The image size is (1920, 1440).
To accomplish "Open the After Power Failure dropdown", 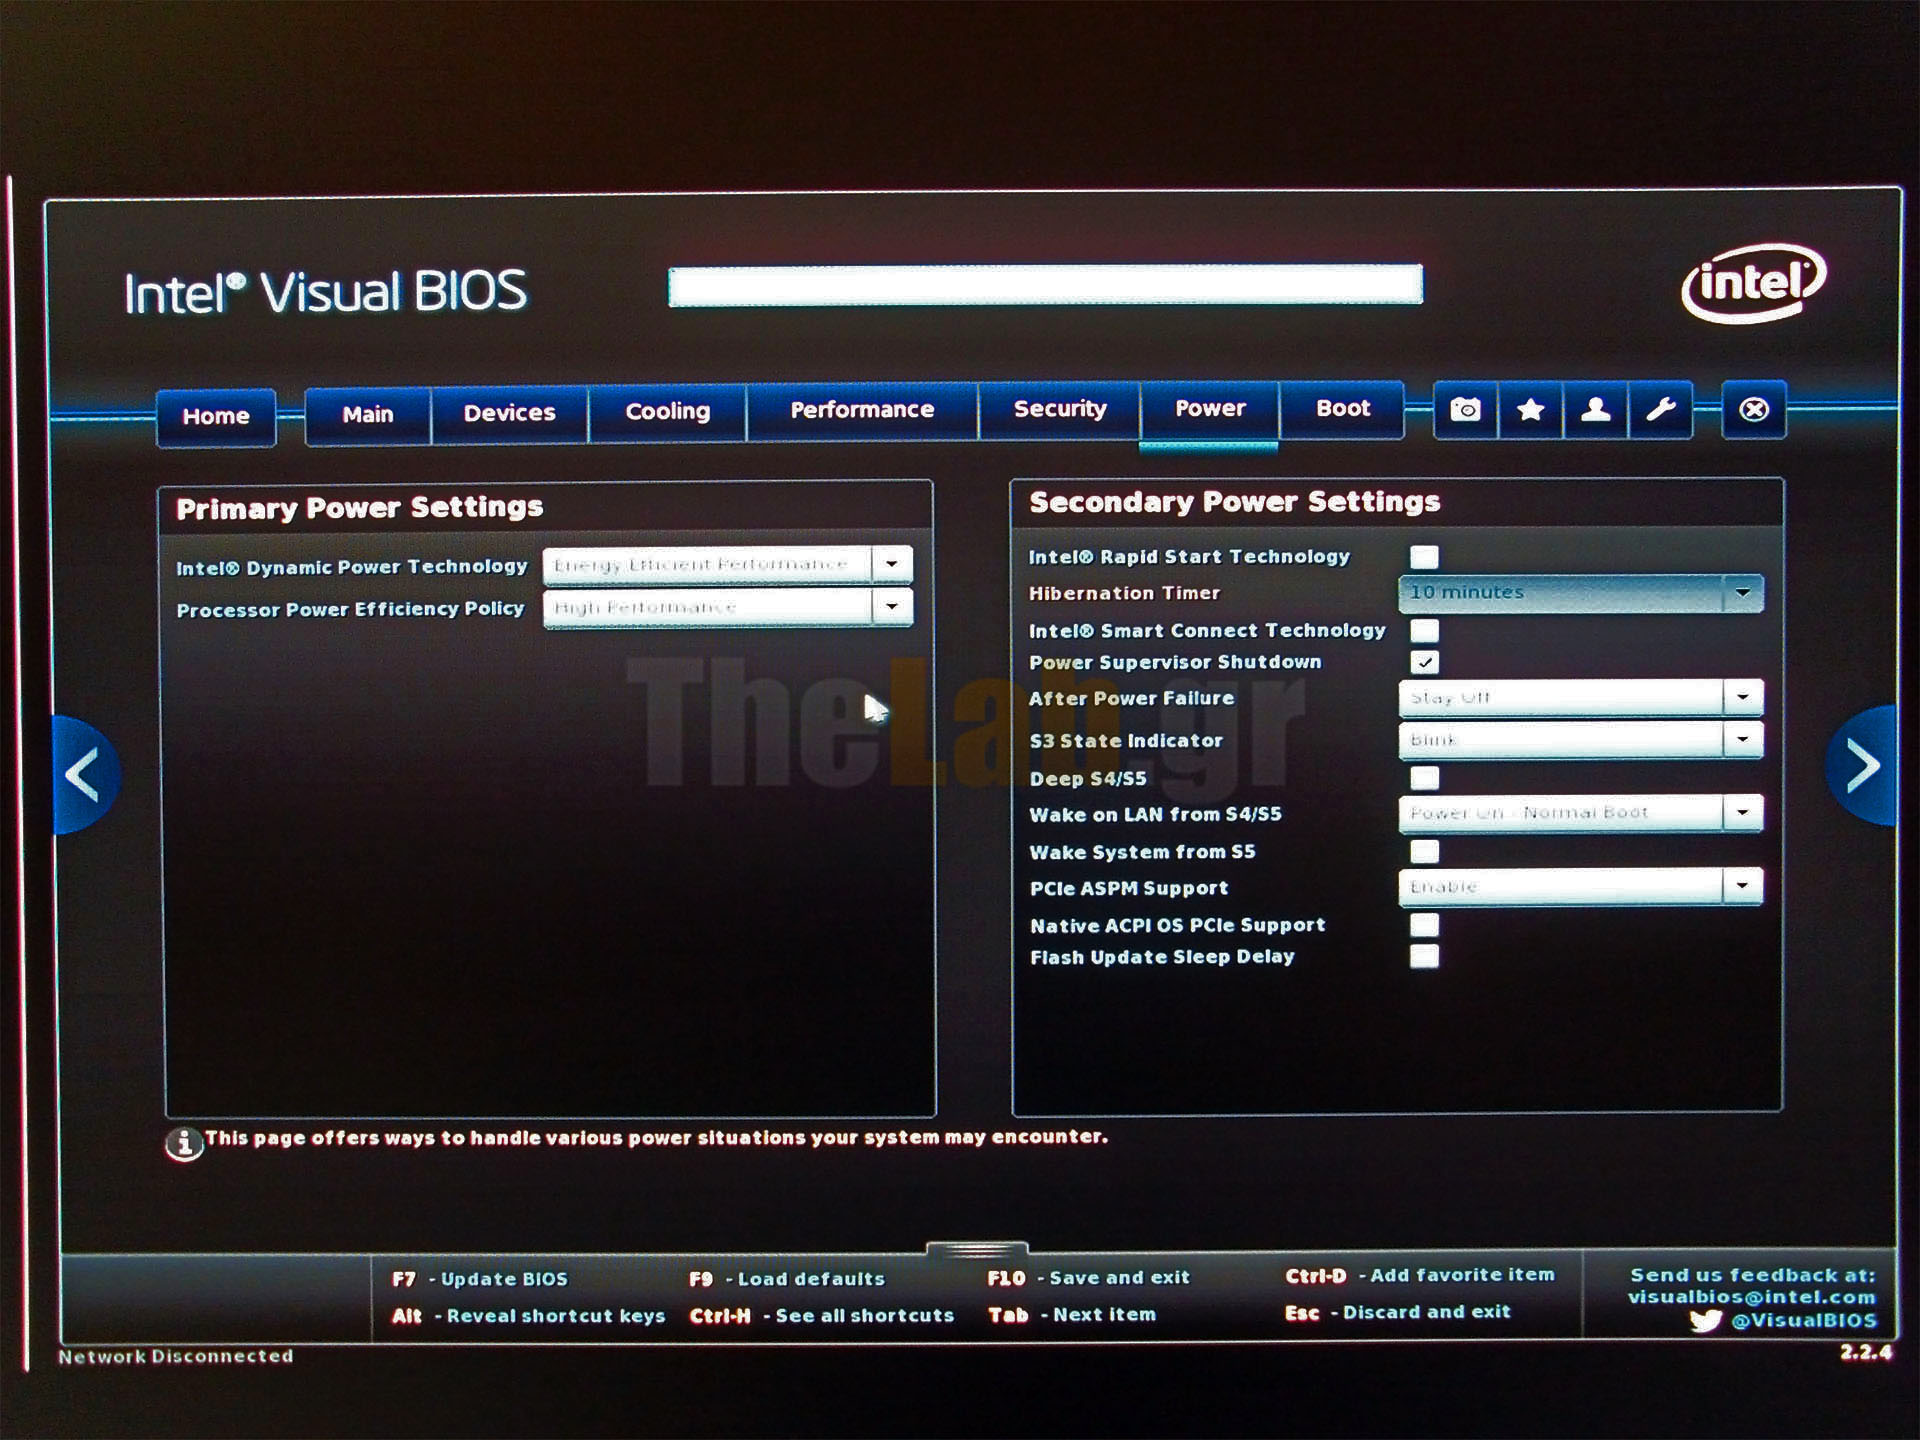I will [x=1742, y=697].
